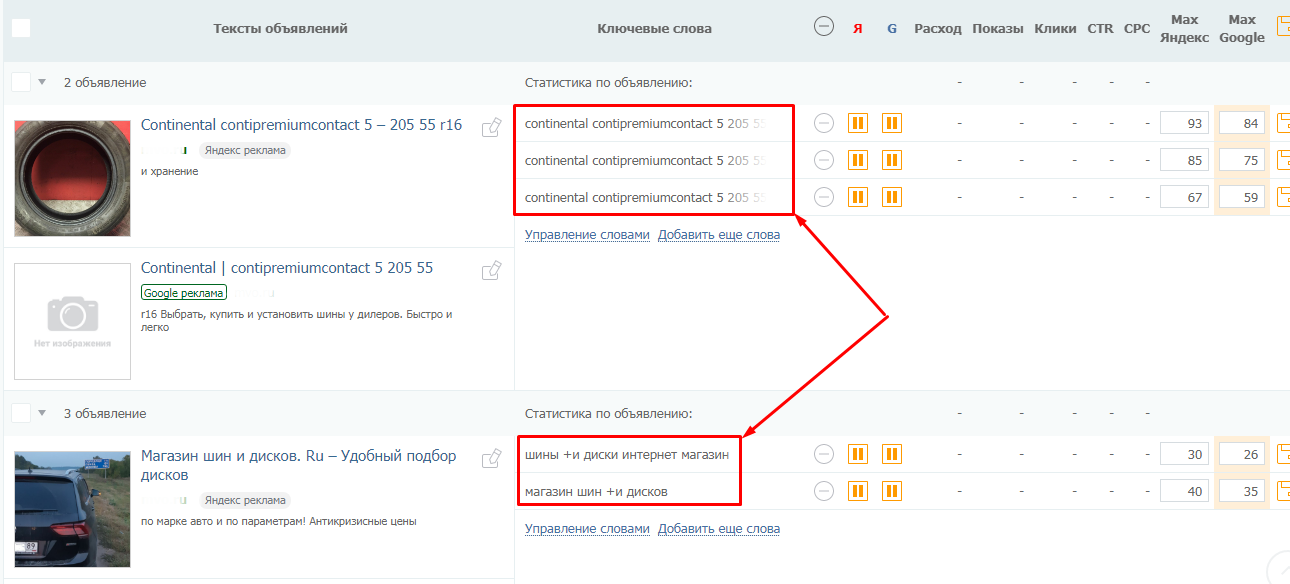Open "Управление словами" under the 2 объявление group
The width and height of the screenshot is (1290, 584).
(x=587, y=235)
